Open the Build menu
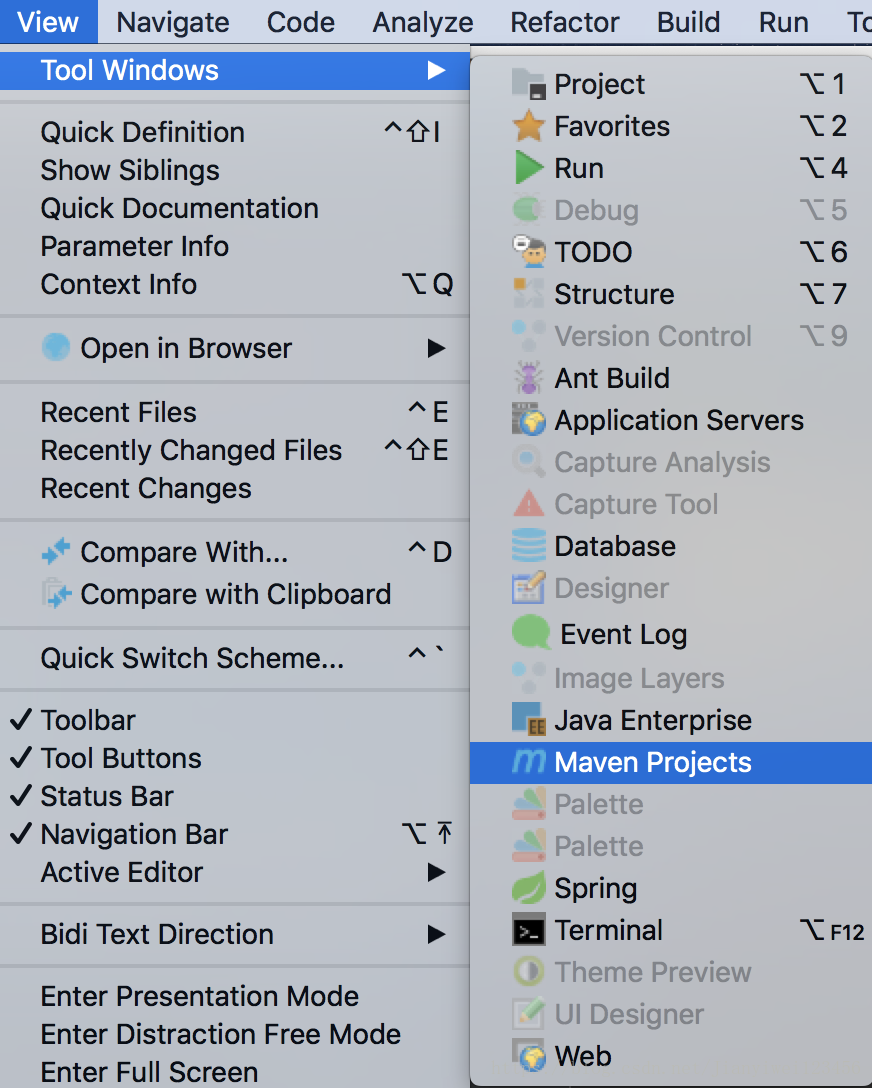872x1088 pixels. point(688,22)
